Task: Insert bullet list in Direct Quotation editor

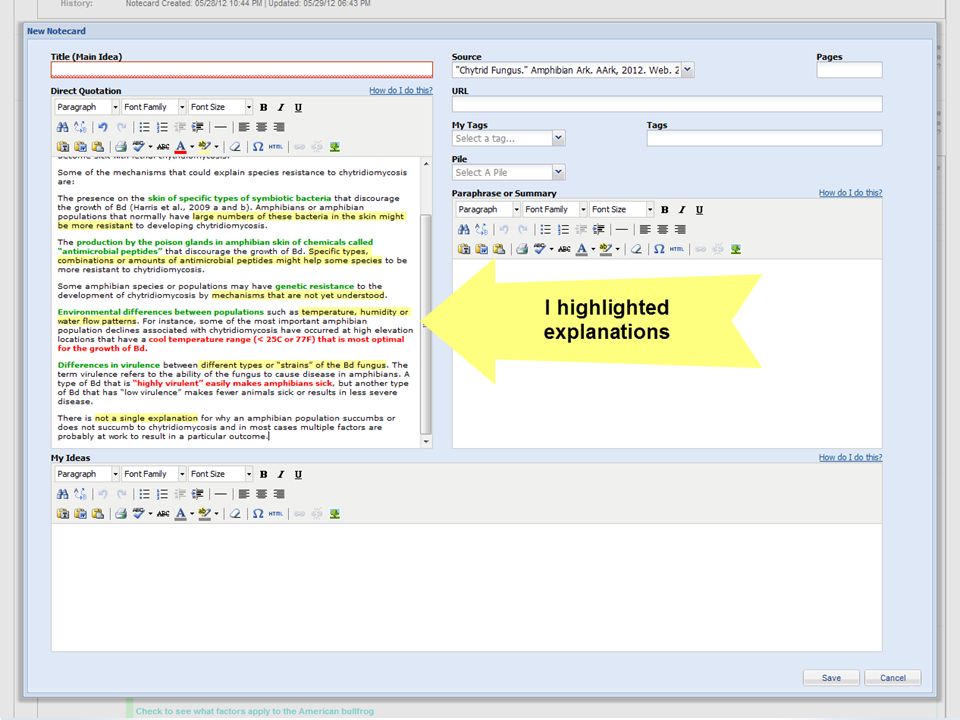Action: tap(144, 127)
